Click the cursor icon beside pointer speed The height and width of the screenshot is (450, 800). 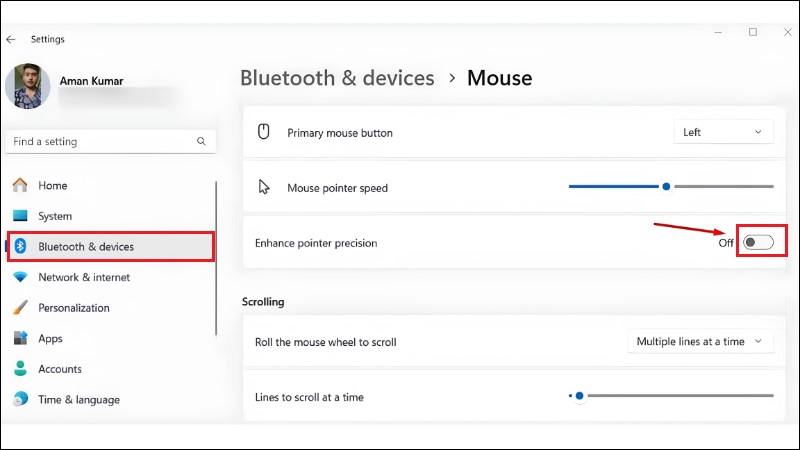point(264,187)
